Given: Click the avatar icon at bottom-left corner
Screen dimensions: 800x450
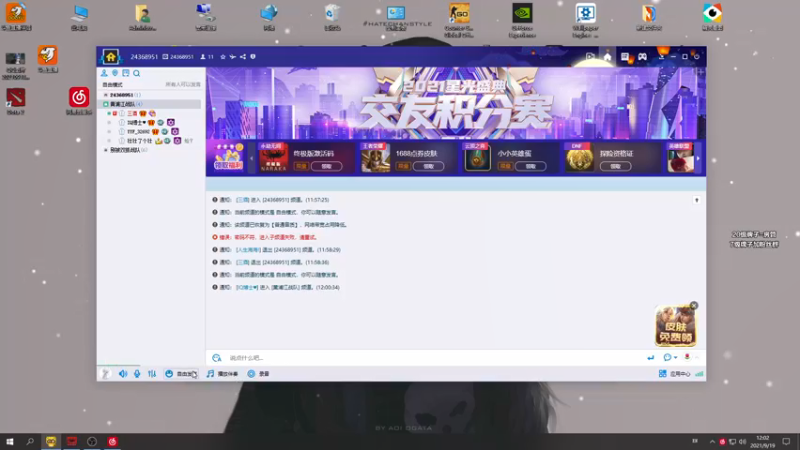Looking at the screenshot, I should pos(105,373).
